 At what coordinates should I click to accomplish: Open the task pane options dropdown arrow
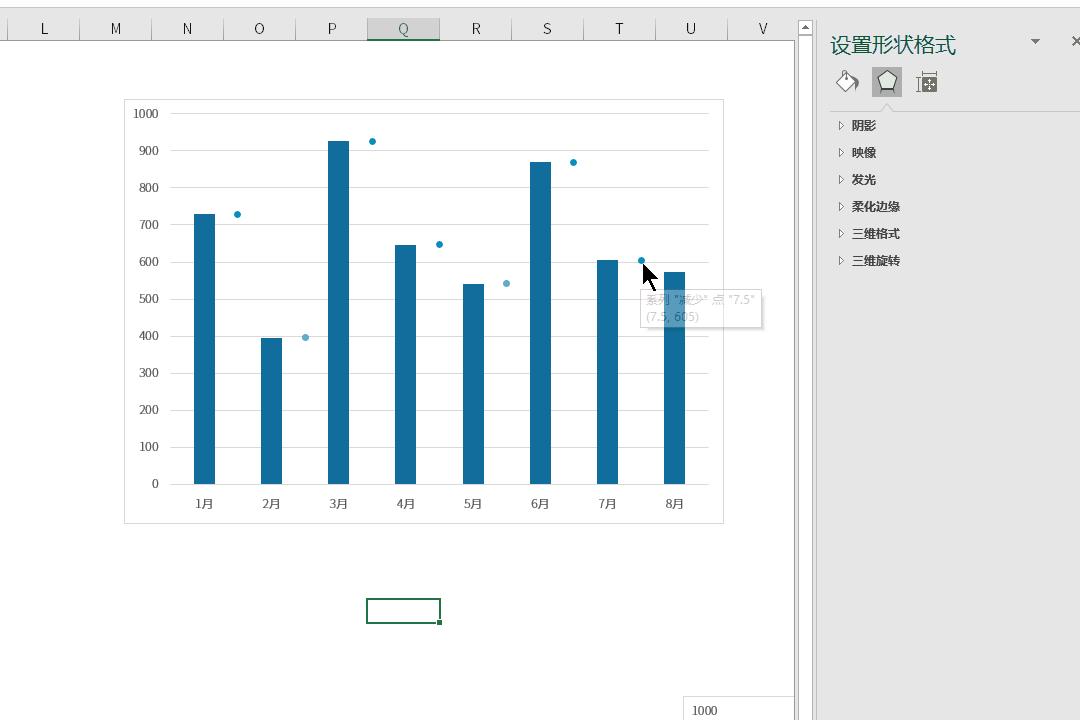pos(1035,41)
